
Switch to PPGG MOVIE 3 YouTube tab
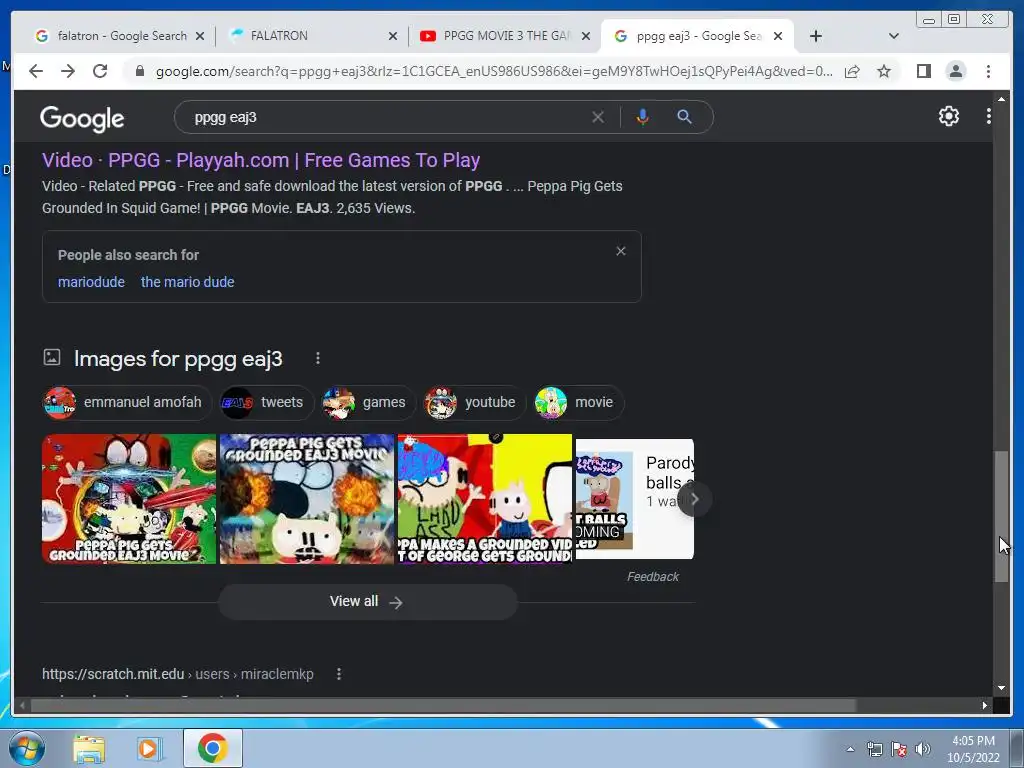[x=507, y=36]
